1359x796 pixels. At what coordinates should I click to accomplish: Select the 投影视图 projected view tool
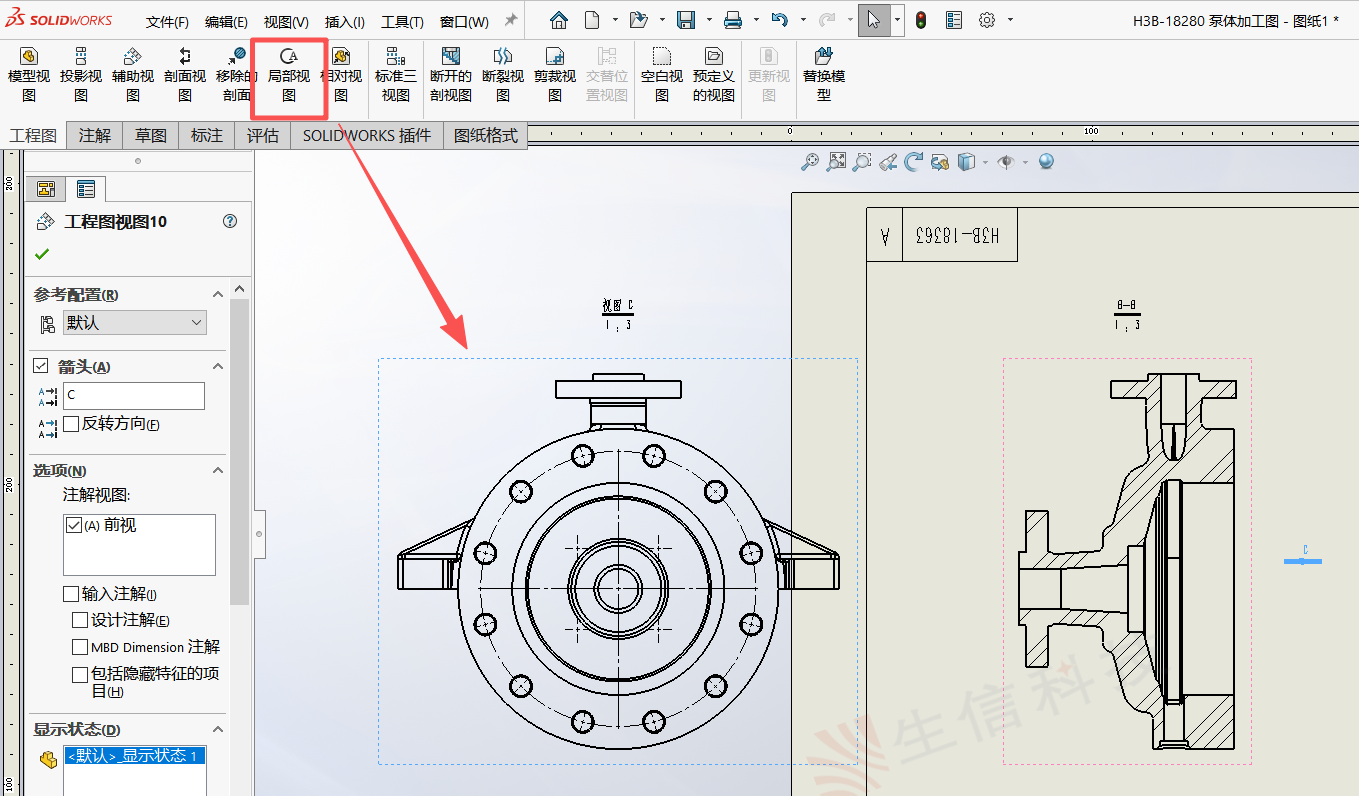(80, 75)
